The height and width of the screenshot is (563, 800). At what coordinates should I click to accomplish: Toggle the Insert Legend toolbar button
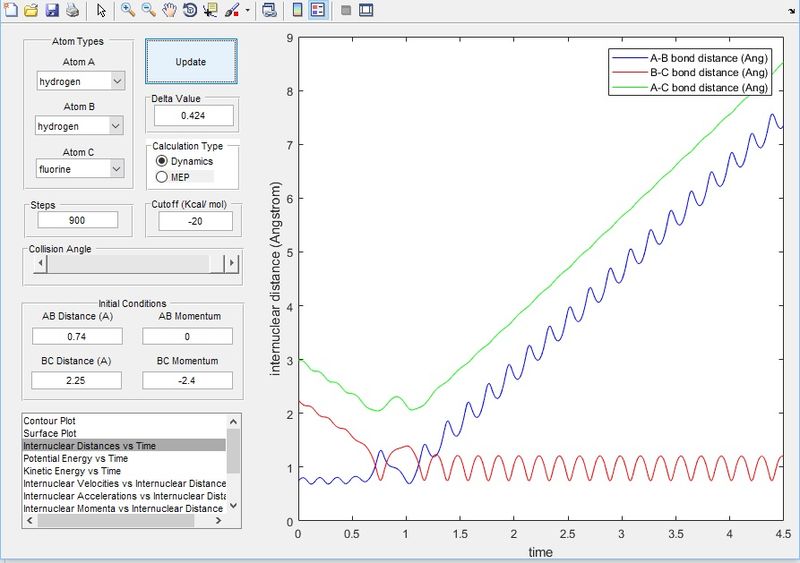point(318,11)
